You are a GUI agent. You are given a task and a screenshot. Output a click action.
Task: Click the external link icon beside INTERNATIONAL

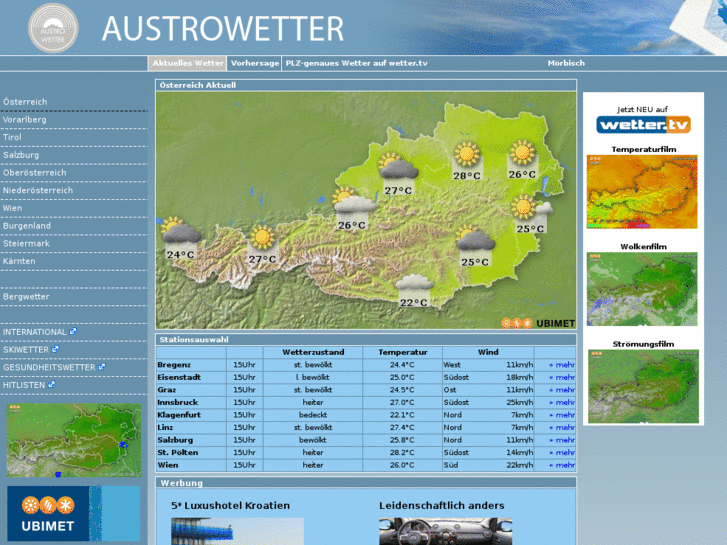[x=73, y=331]
